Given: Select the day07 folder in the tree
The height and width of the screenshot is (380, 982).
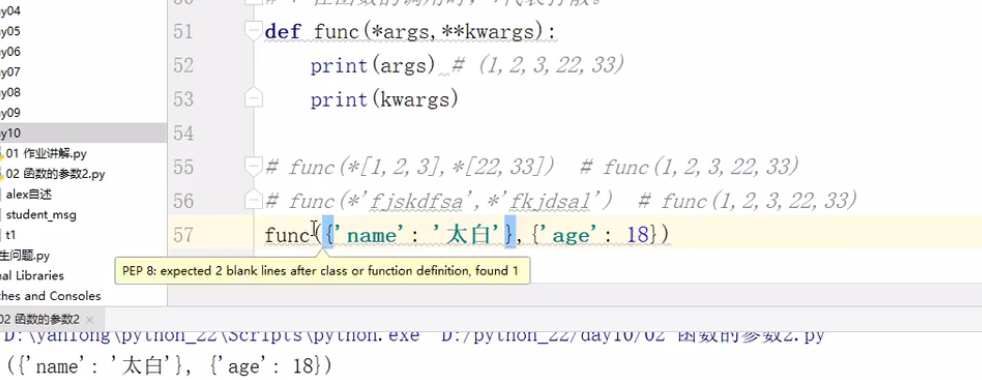Looking at the screenshot, I should 11,72.
